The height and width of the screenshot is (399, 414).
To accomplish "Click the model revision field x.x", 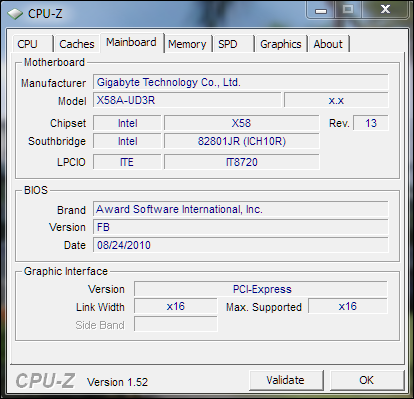I will (336, 100).
